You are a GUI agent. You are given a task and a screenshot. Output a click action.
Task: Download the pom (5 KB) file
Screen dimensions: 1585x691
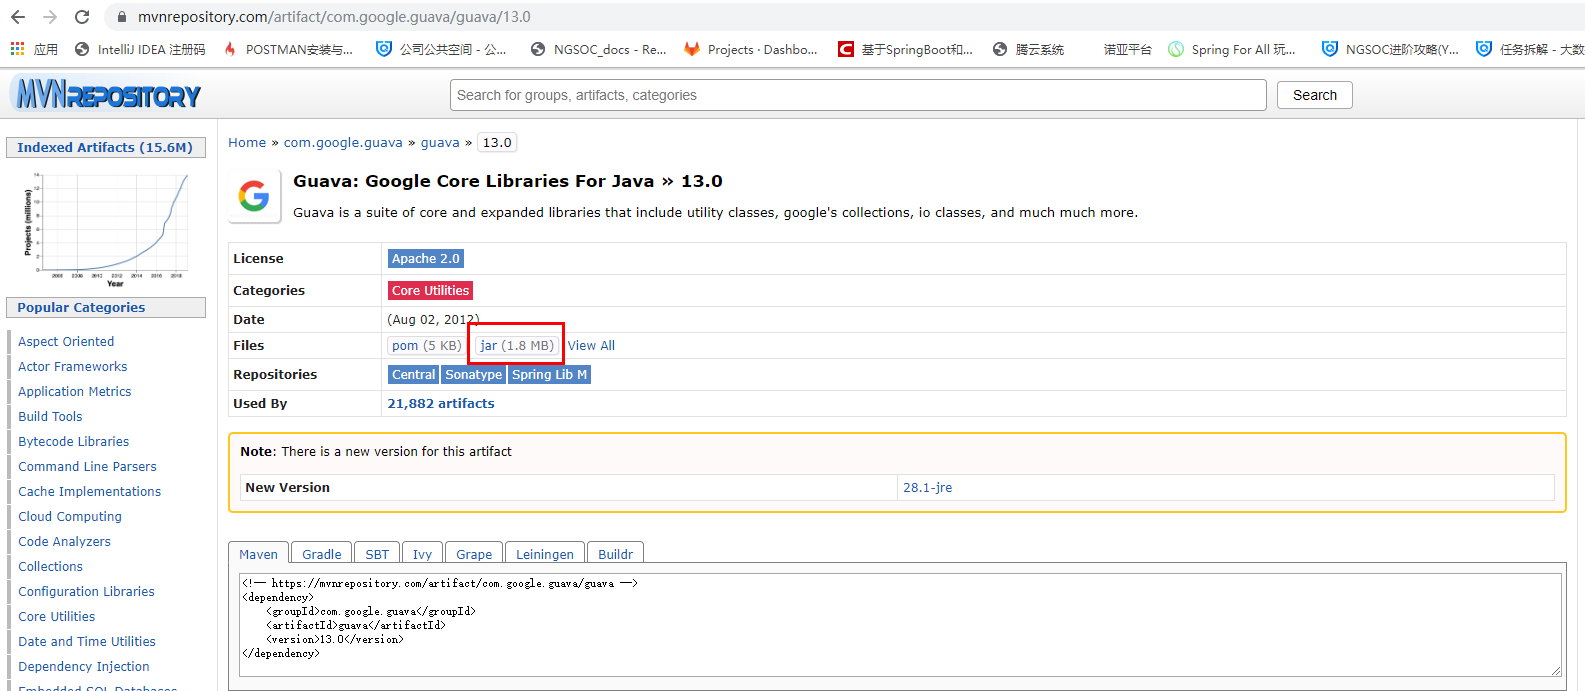click(x=426, y=345)
